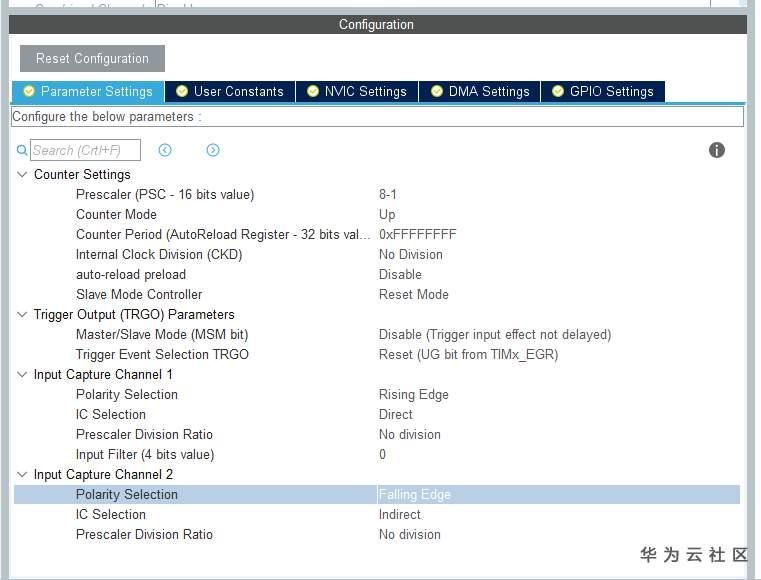This screenshot has height=580, width=761.
Task: Select Master/Slave Mode (MSM bit) label
Action: point(162,334)
